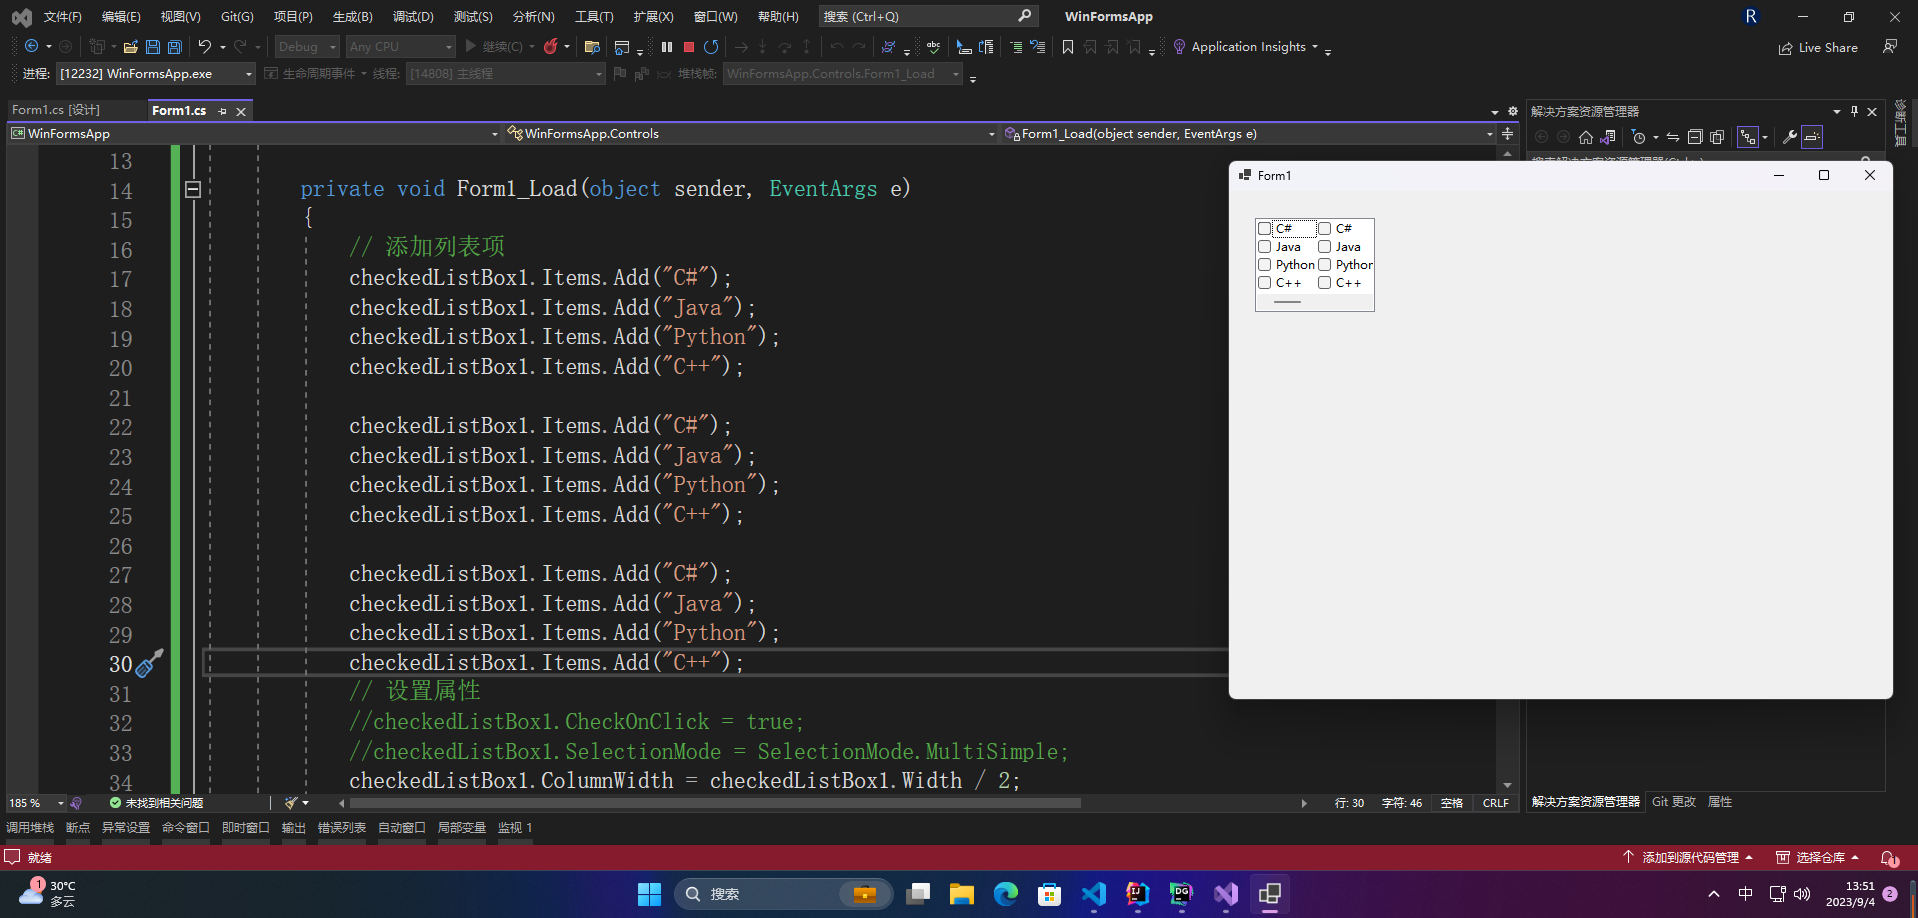Open the WinFormsApp project navigation dropdown

pyautogui.click(x=254, y=133)
